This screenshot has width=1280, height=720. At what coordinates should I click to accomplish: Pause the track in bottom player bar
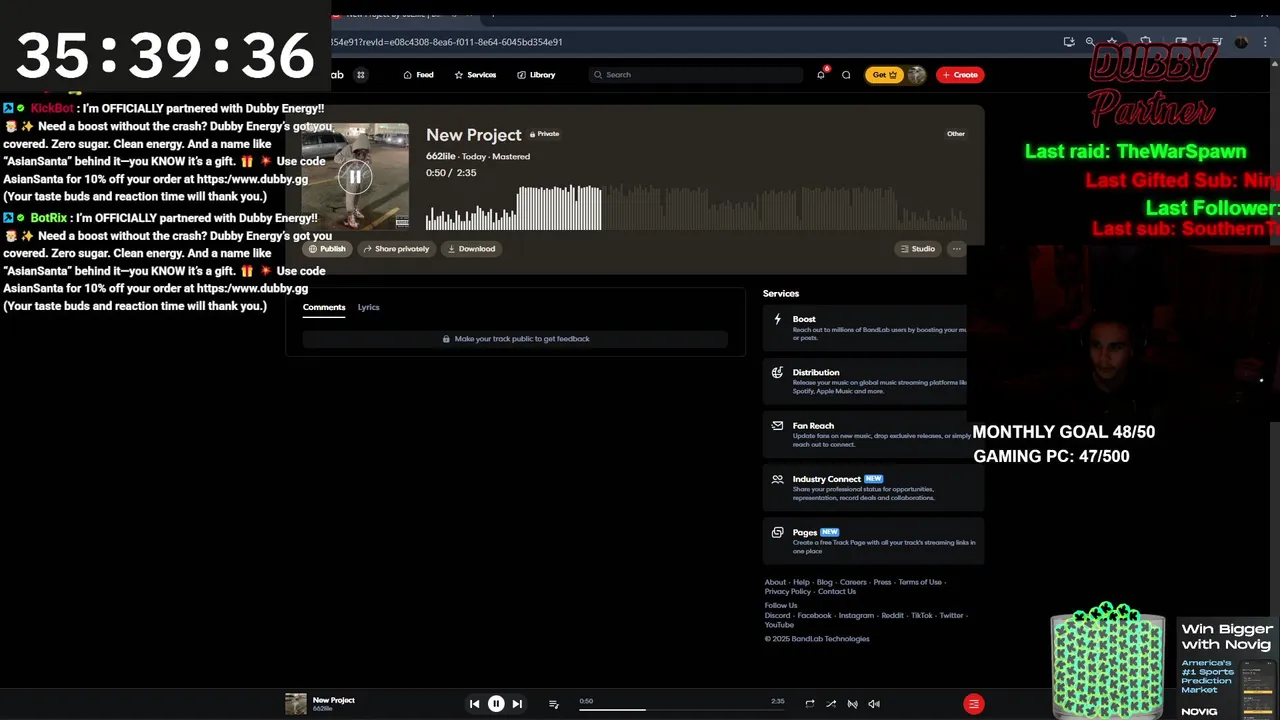pos(496,704)
